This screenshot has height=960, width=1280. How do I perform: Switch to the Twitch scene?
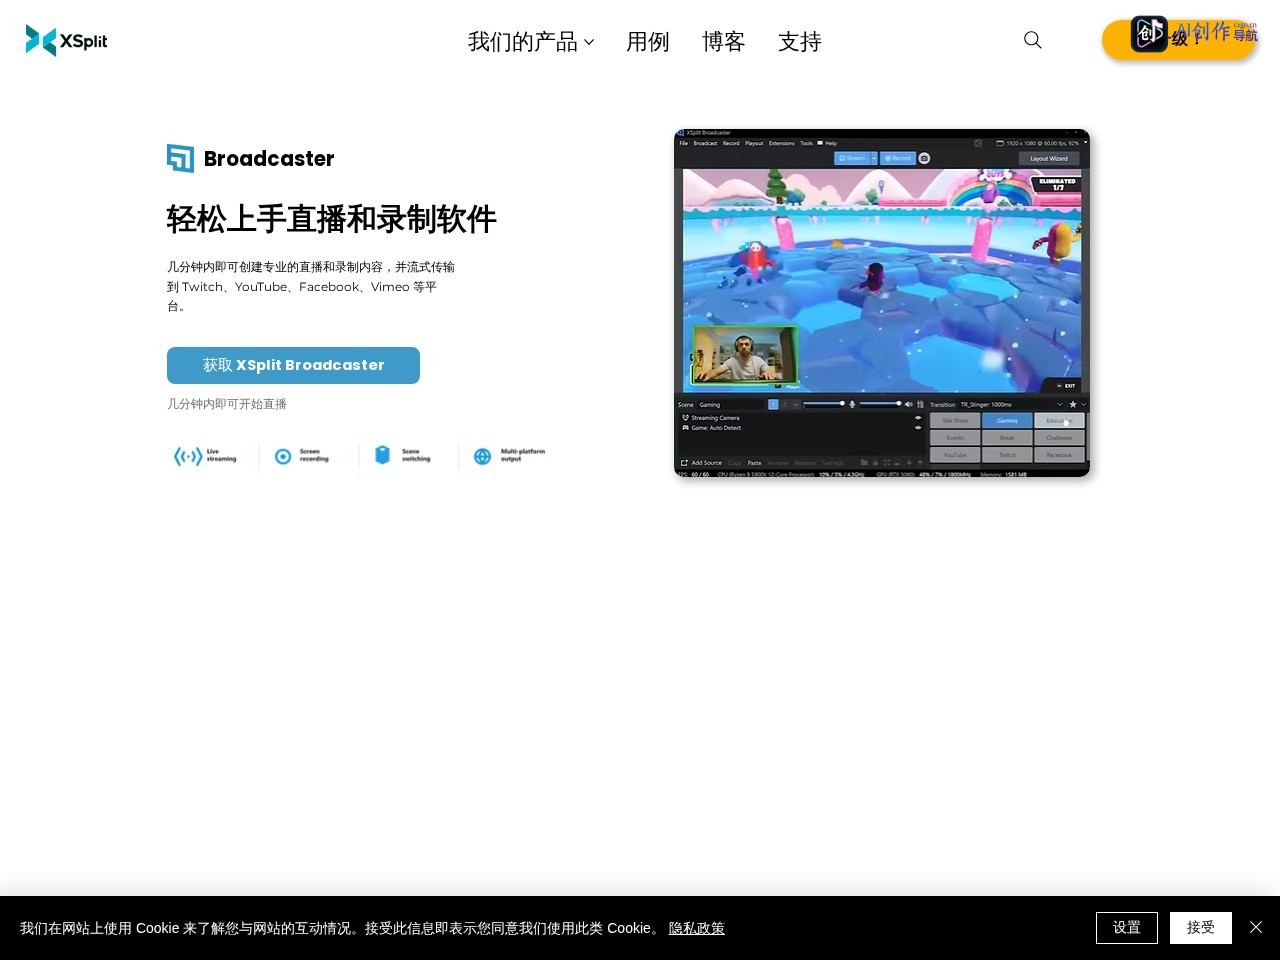[x=1007, y=455]
